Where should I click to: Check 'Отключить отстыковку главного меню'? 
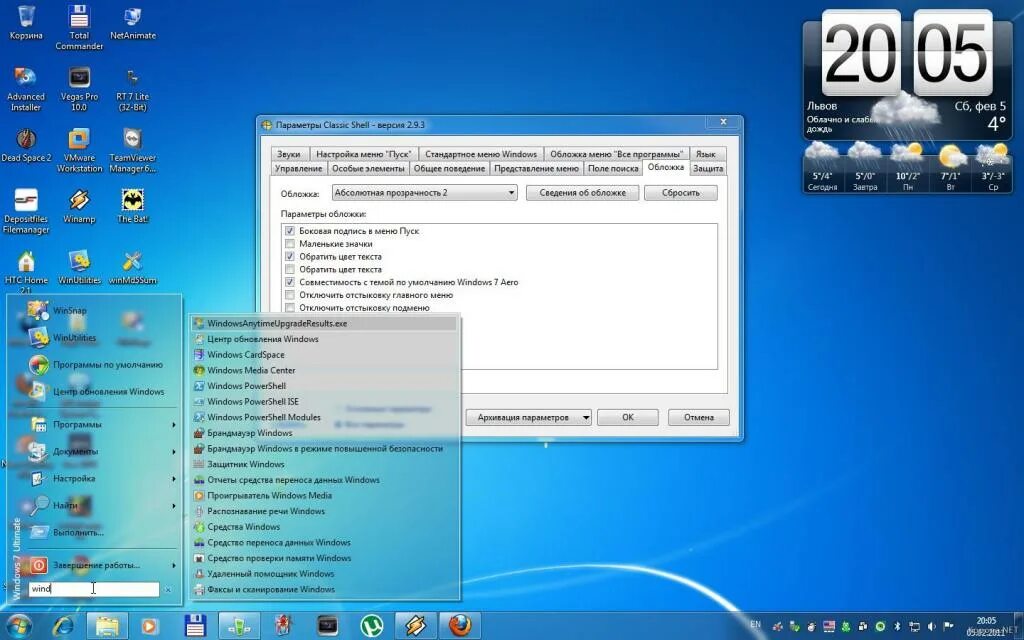(x=290, y=295)
